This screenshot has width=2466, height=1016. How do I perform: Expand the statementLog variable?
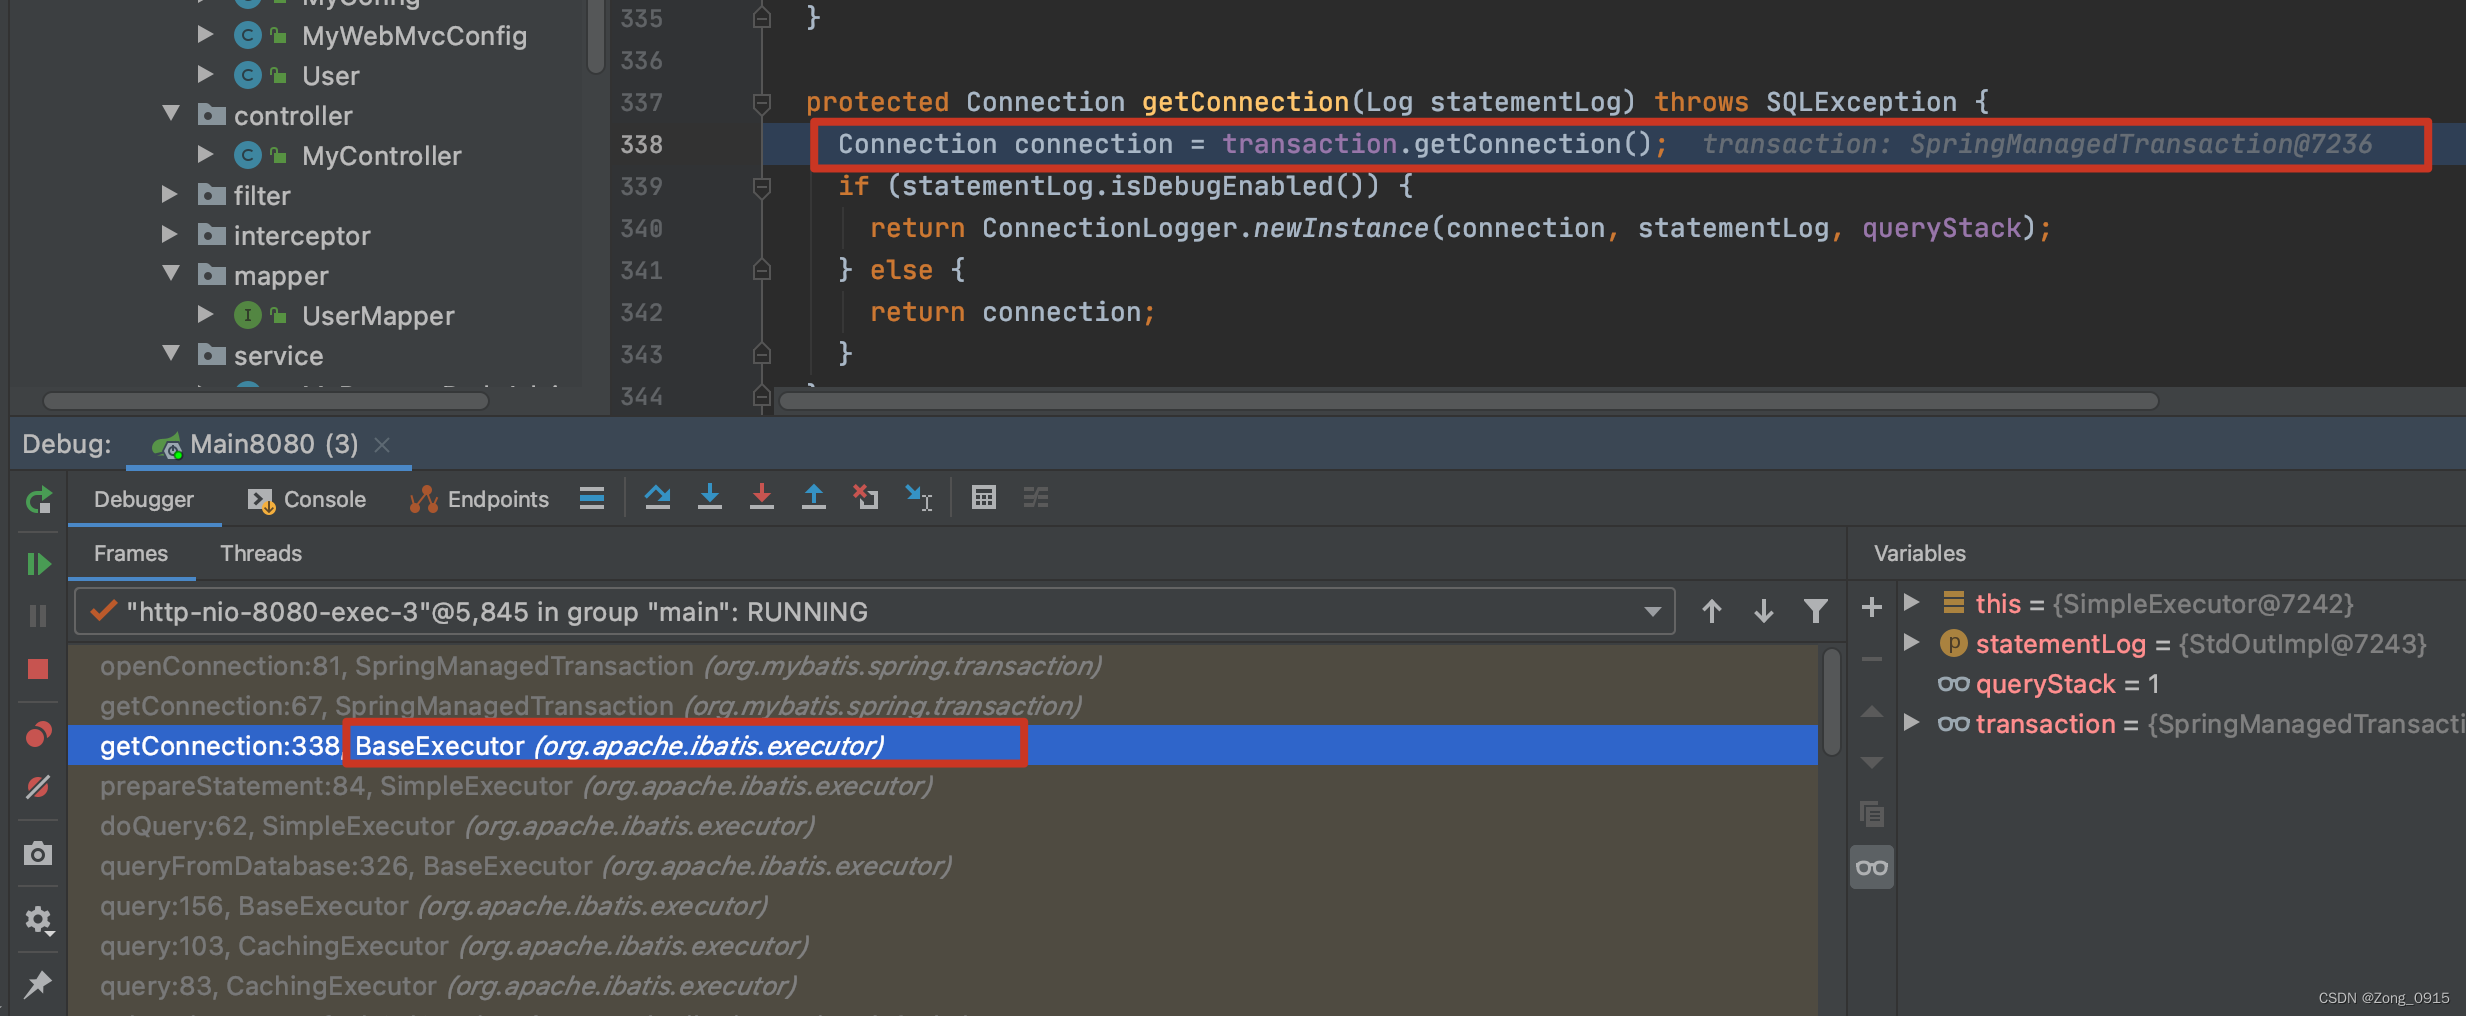[x=1911, y=643]
